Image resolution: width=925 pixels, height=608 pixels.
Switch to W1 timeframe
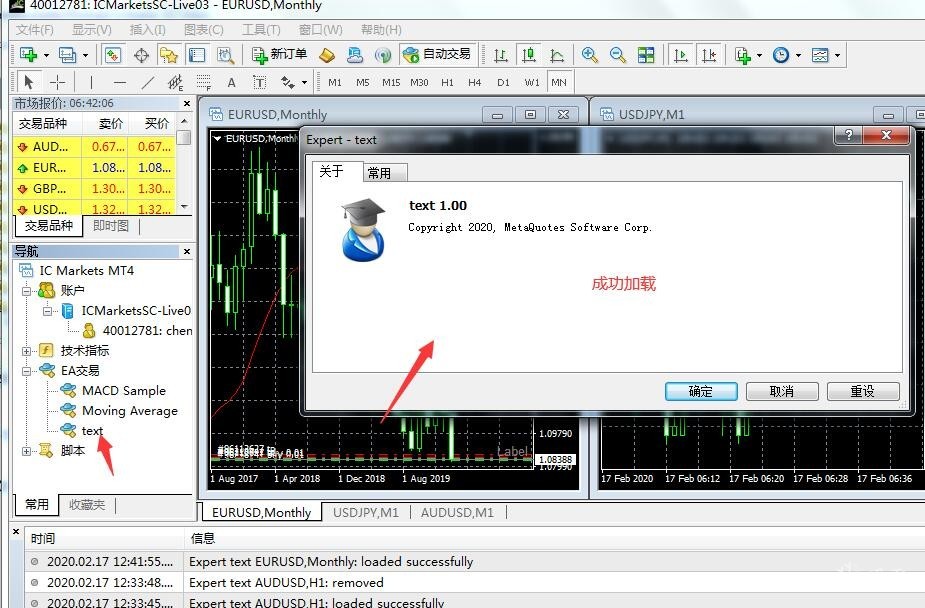point(532,82)
